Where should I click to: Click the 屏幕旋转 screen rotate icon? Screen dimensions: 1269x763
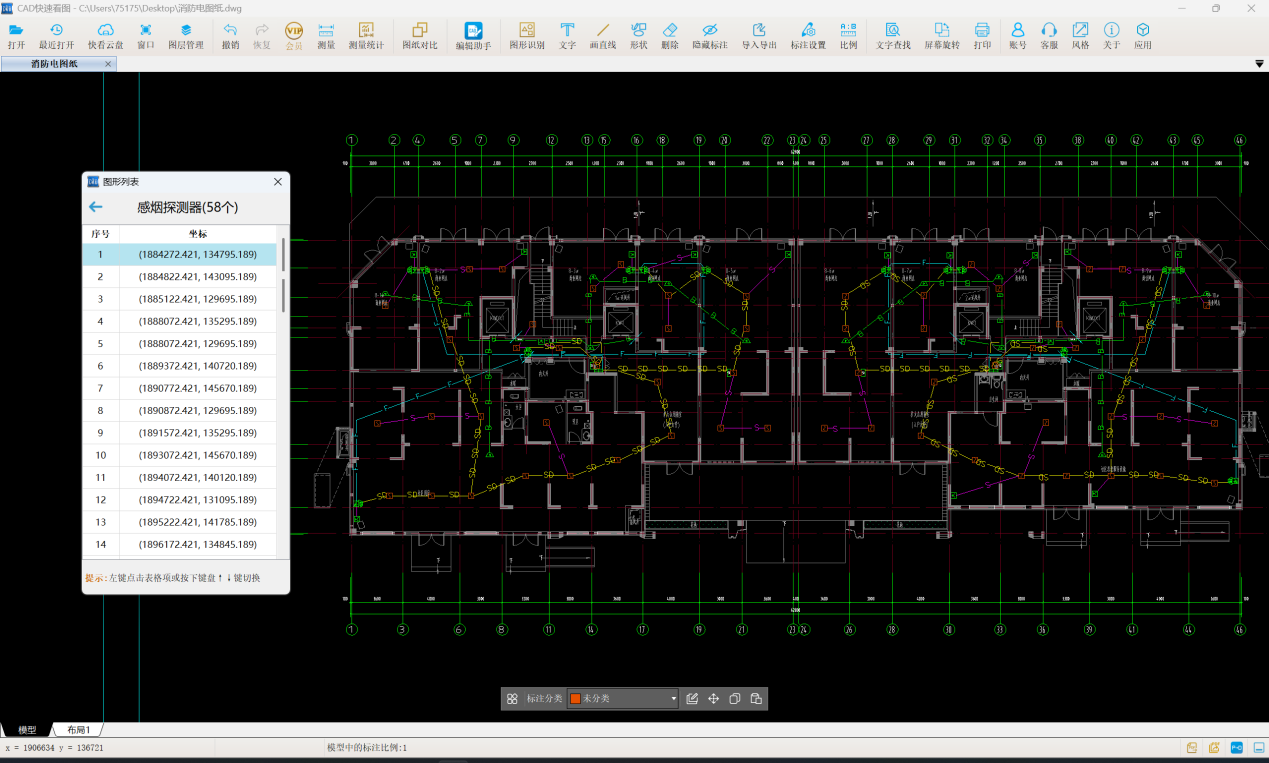point(941,36)
